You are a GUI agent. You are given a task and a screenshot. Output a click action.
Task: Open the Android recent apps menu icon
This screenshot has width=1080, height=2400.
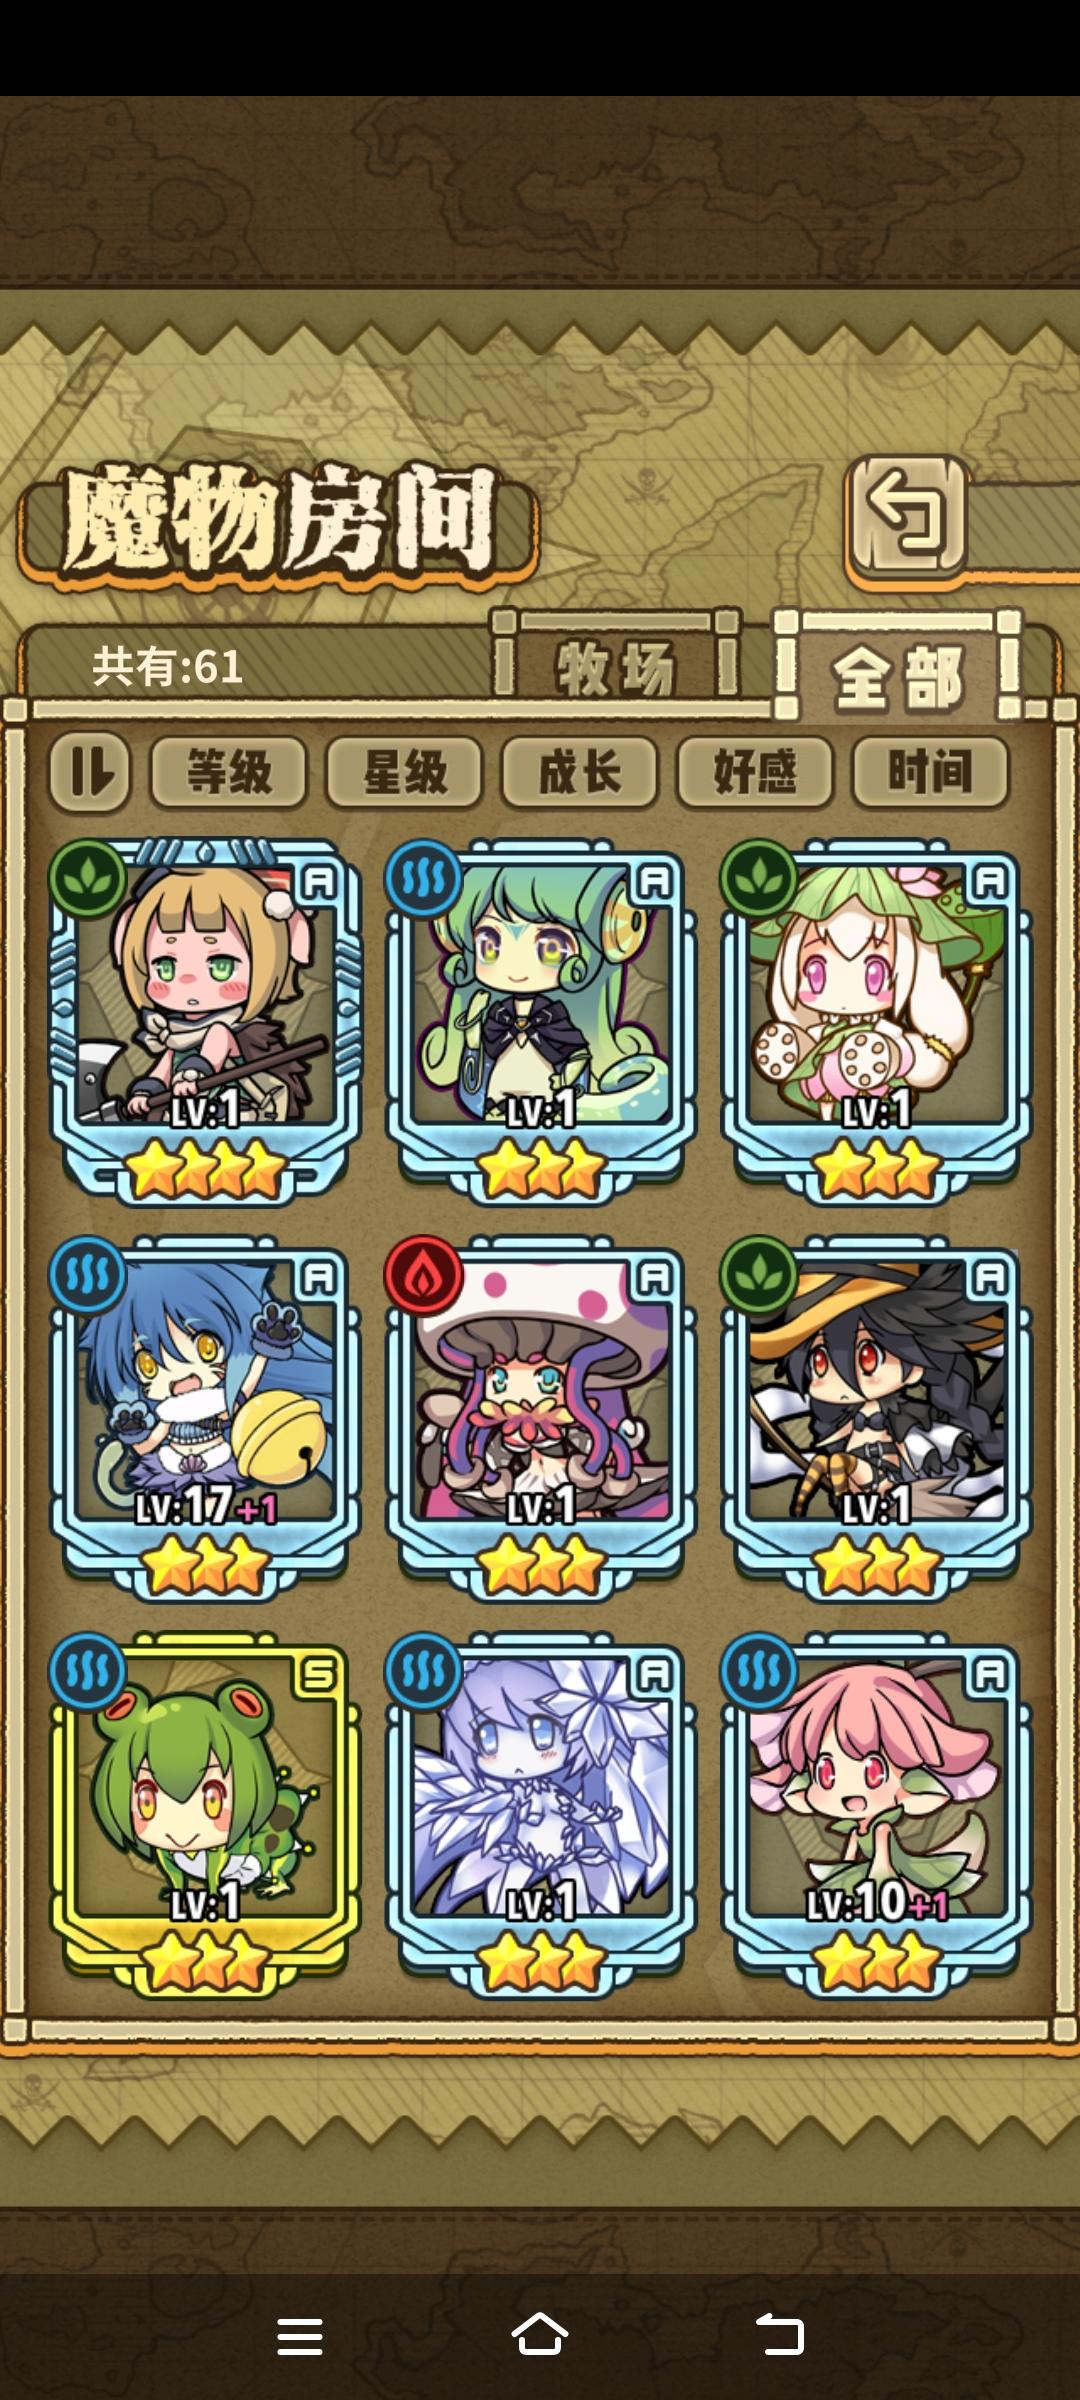click(300, 2336)
